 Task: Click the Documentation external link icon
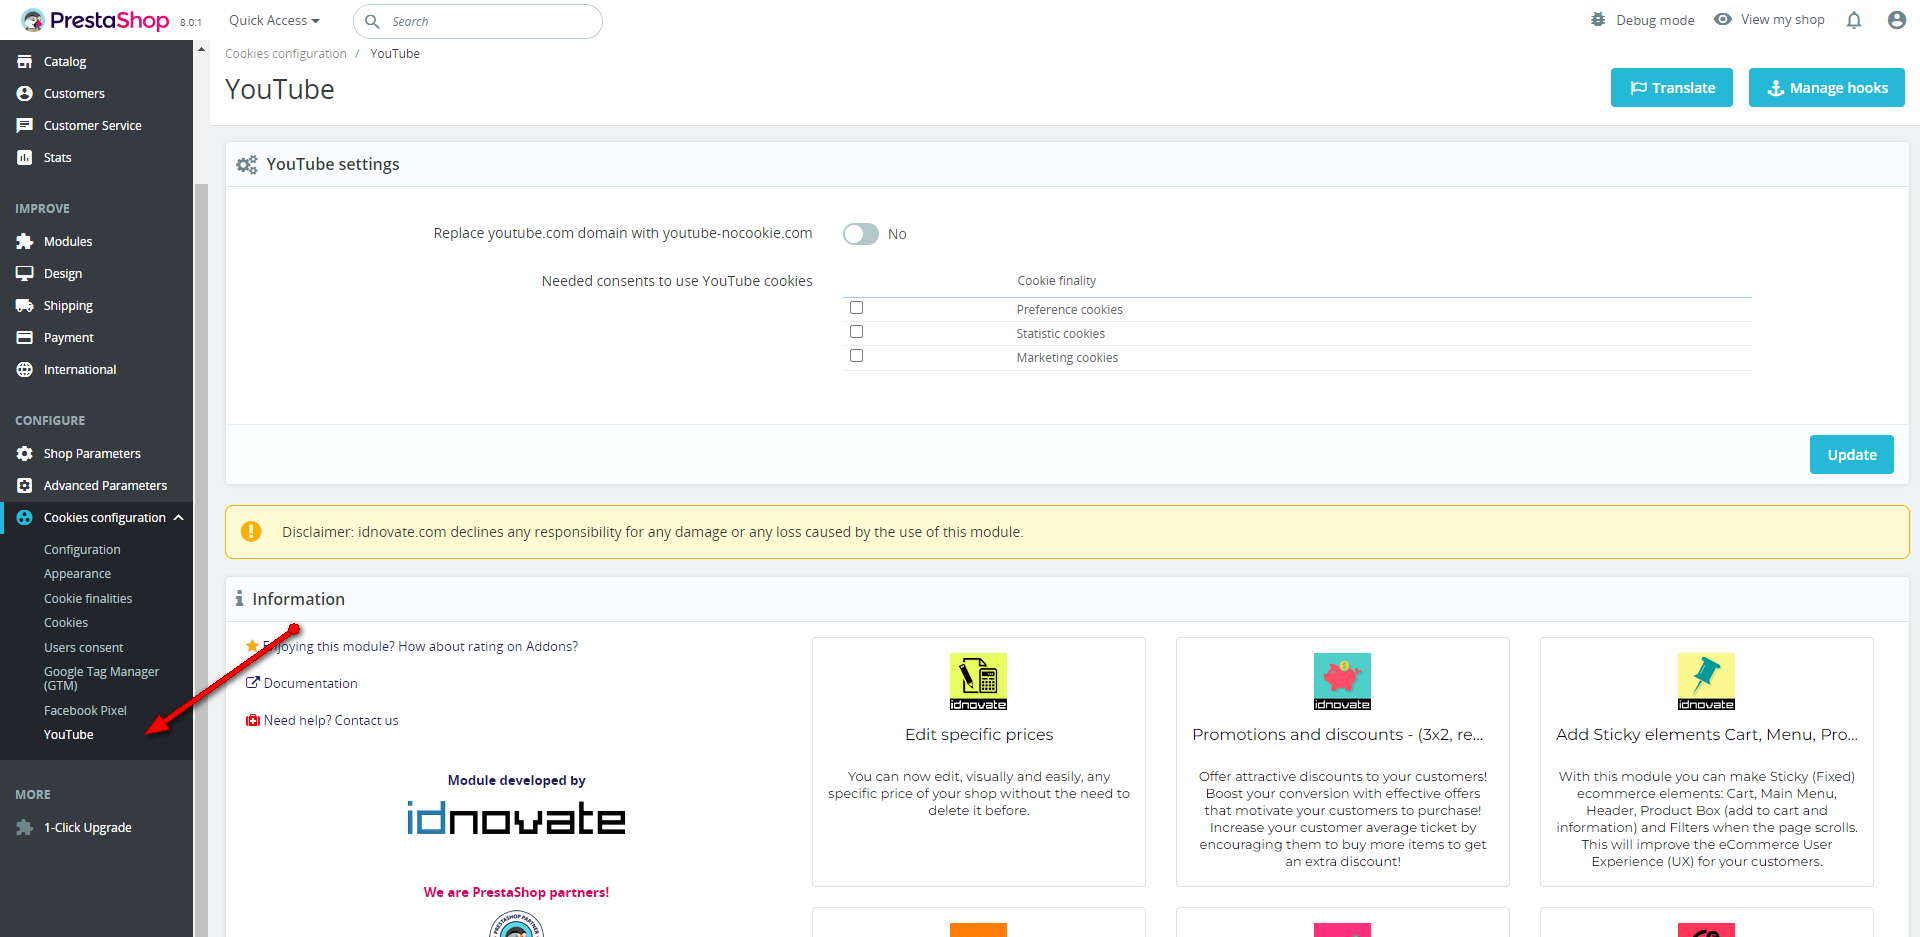click(253, 683)
